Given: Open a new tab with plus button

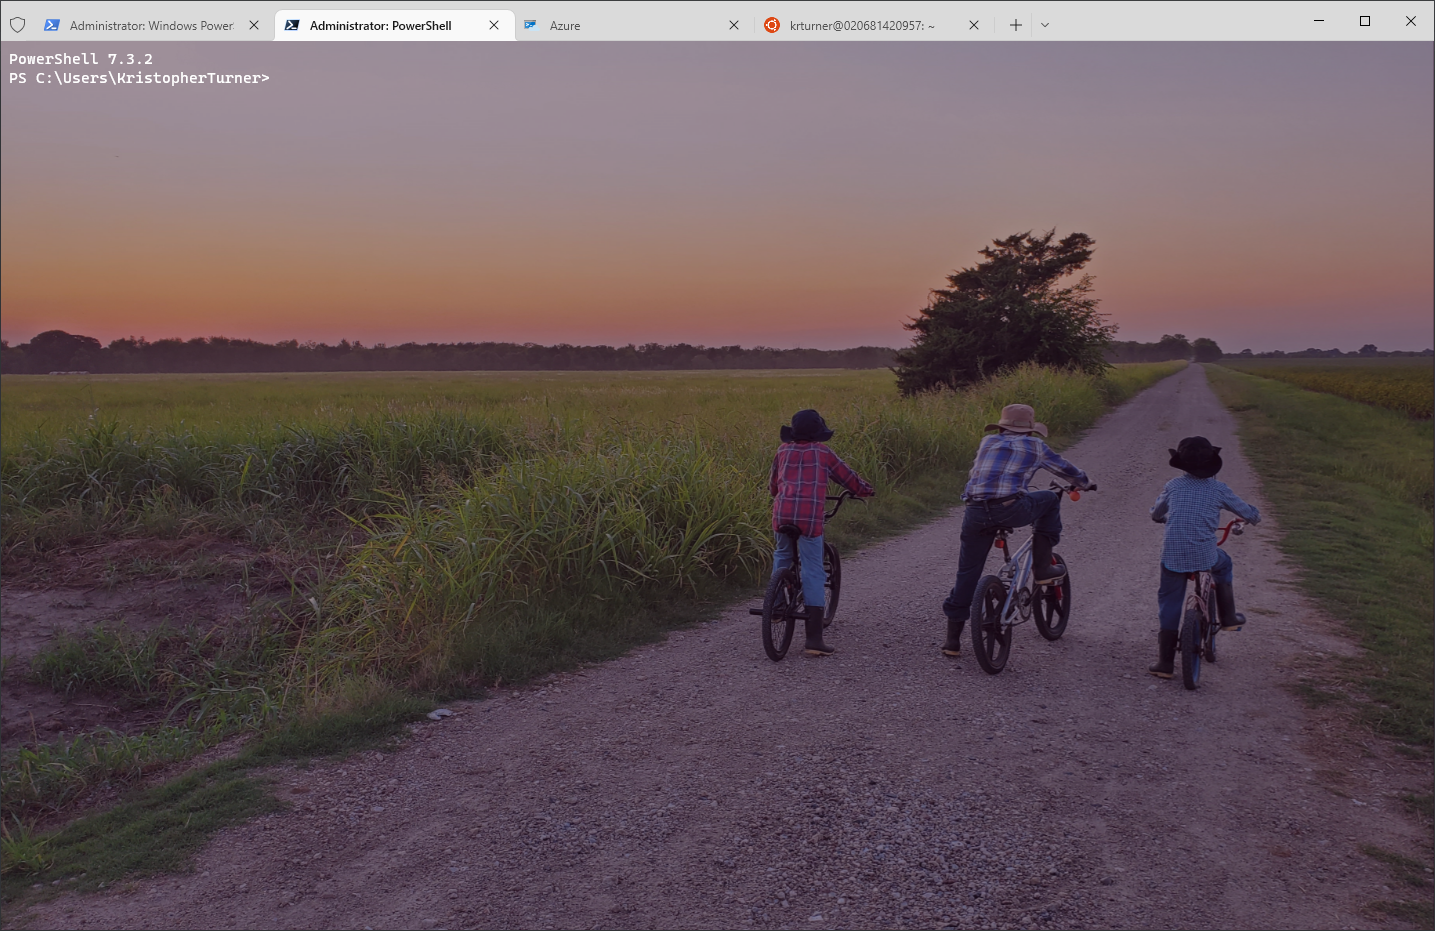Looking at the screenshot, I should (1016, 25).
